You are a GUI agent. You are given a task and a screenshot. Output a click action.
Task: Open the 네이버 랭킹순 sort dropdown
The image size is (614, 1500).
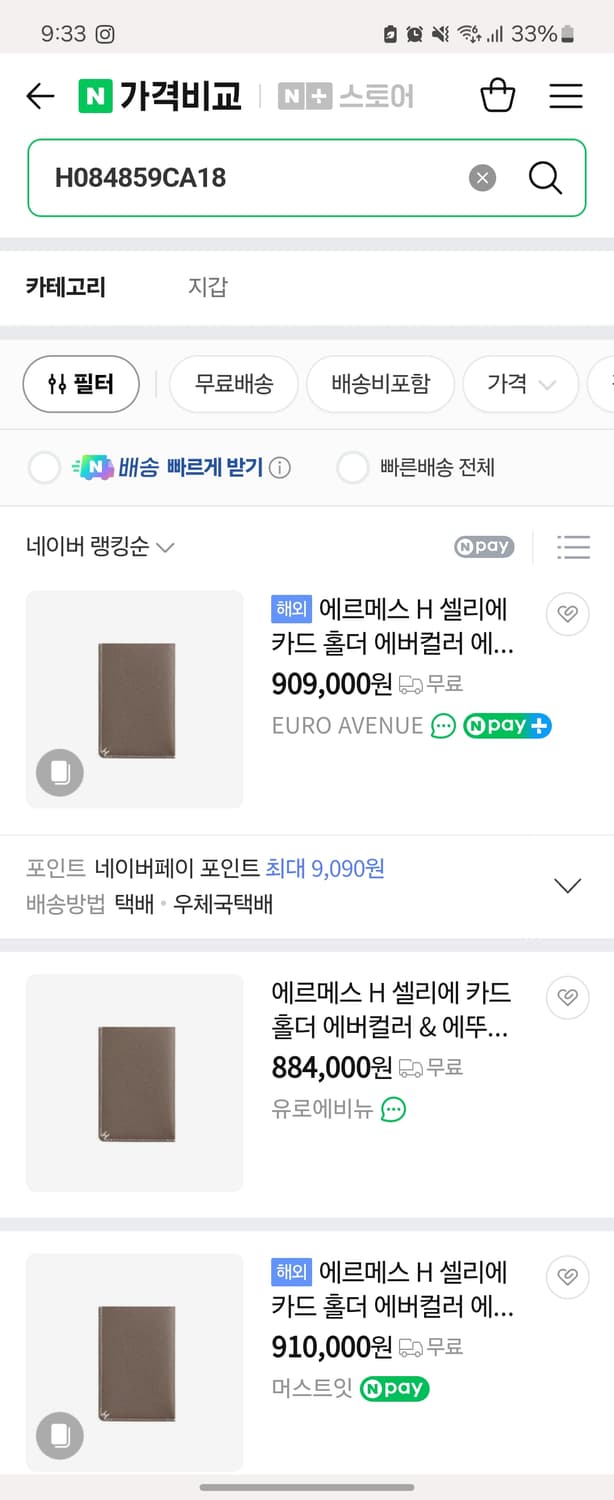100,547
